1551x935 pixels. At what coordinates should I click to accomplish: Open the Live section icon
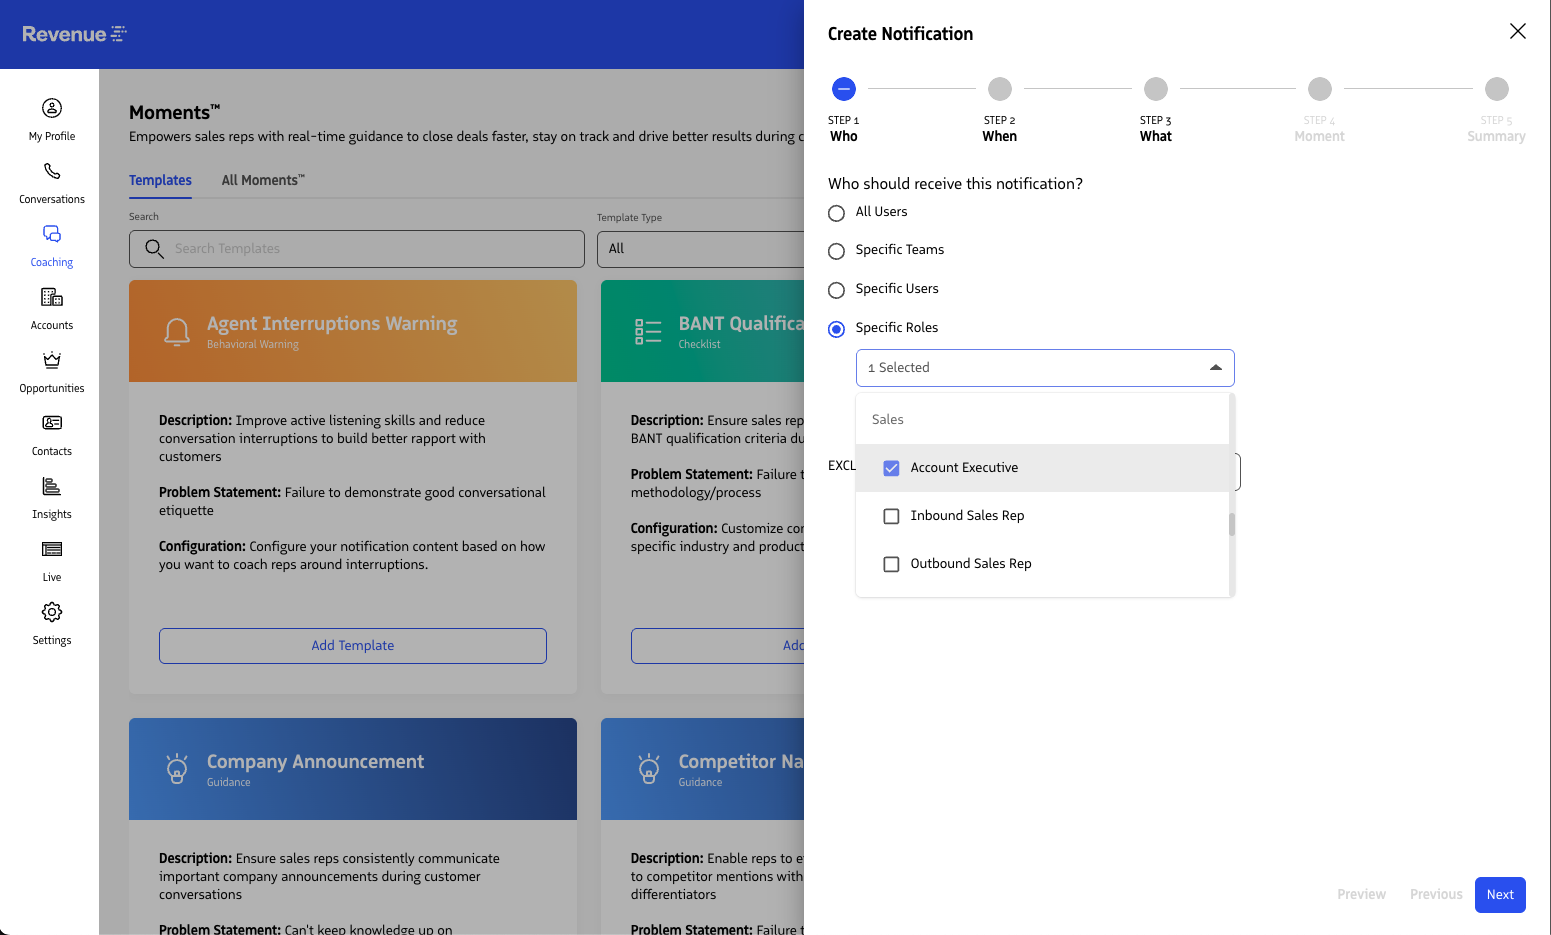52,549
